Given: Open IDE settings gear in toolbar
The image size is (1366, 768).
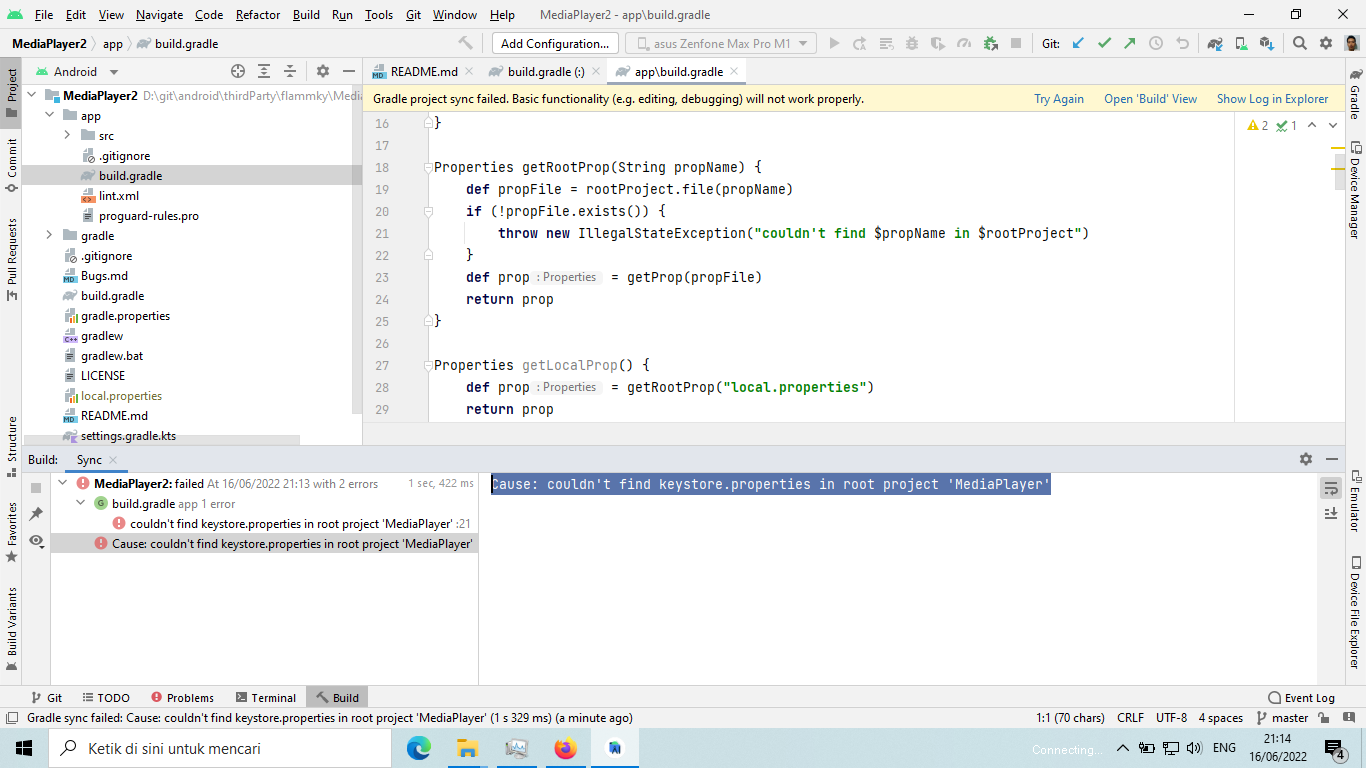Looking at the screenshot, I should click(1326, 43).
